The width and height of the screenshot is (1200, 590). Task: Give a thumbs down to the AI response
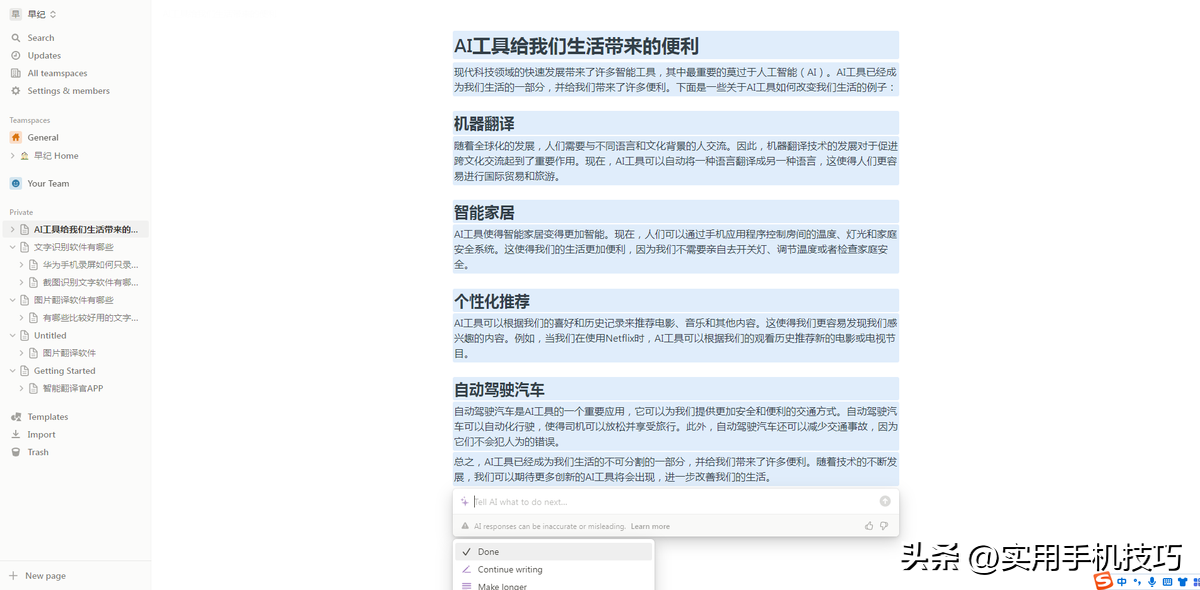pyautogui.click(x=883, y=524)
